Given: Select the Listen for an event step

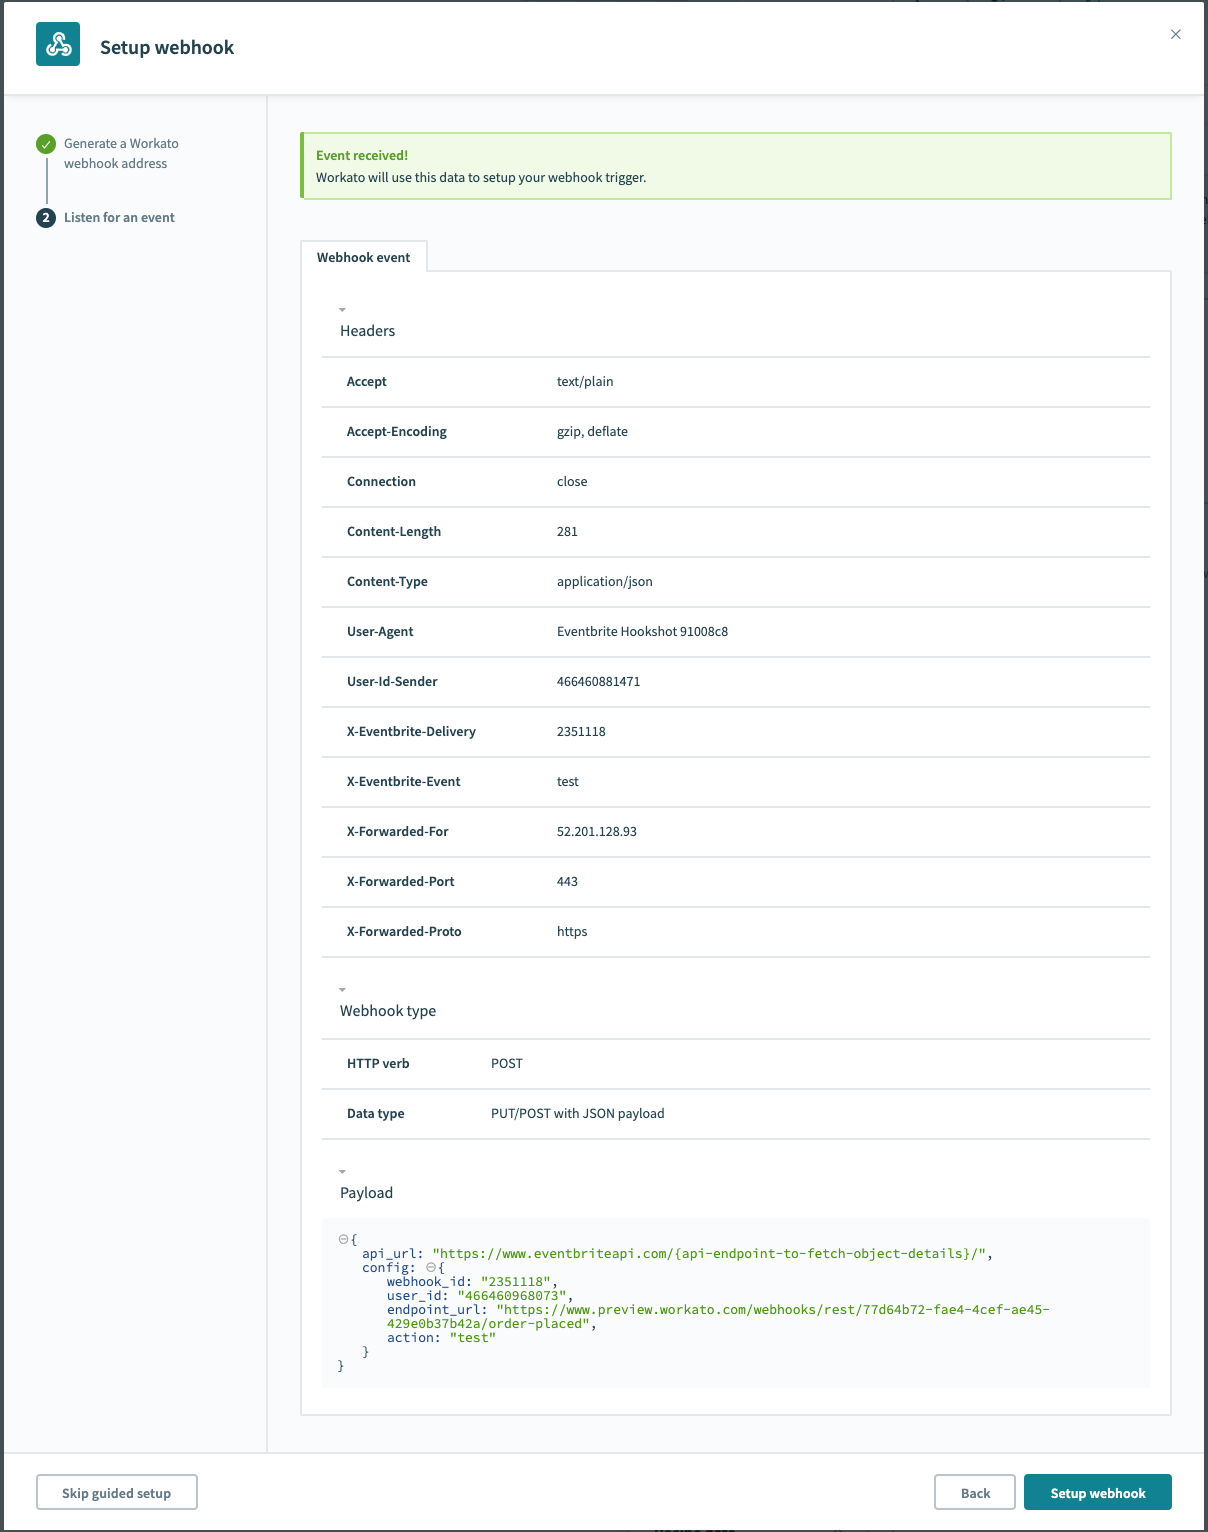Looking at the screenshot, I should (119, 217).
